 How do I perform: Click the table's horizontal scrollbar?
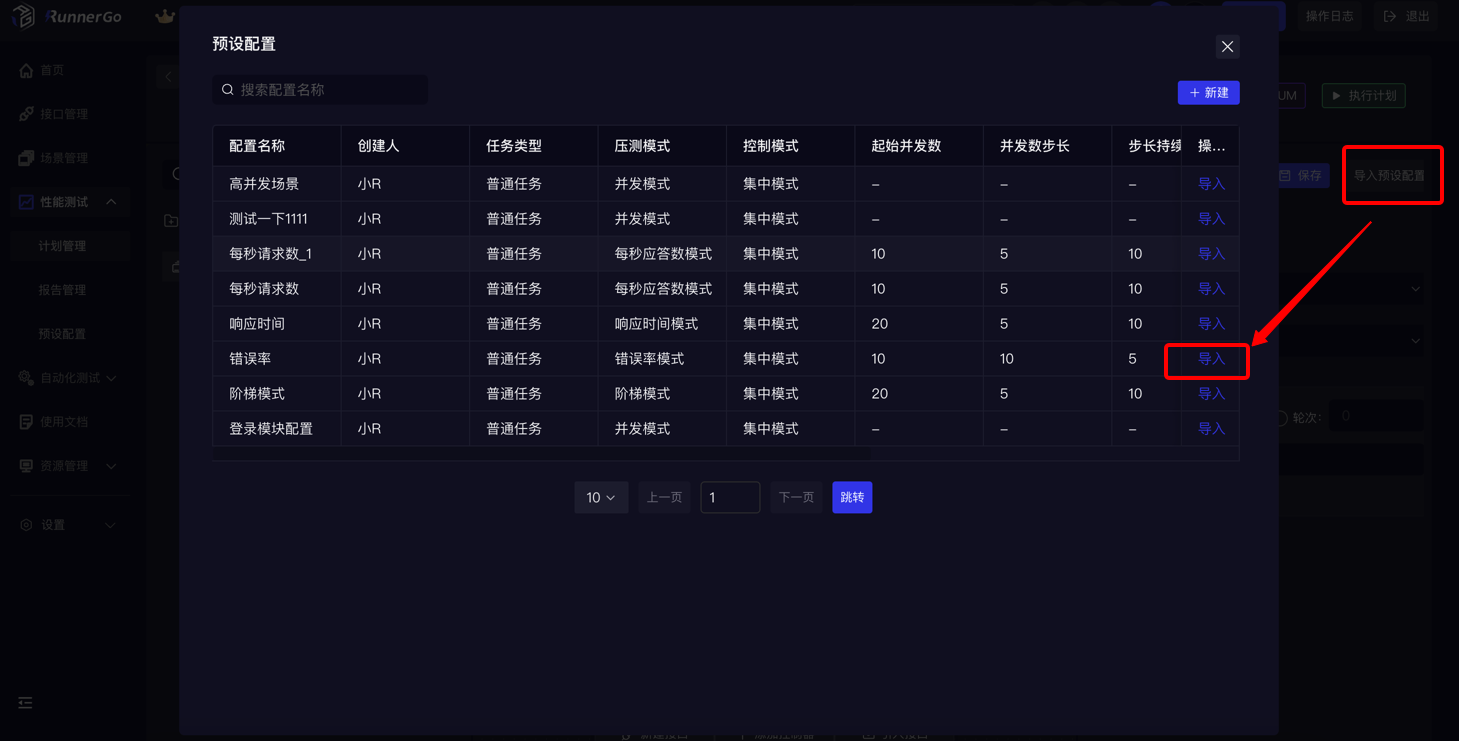[541, 454]
